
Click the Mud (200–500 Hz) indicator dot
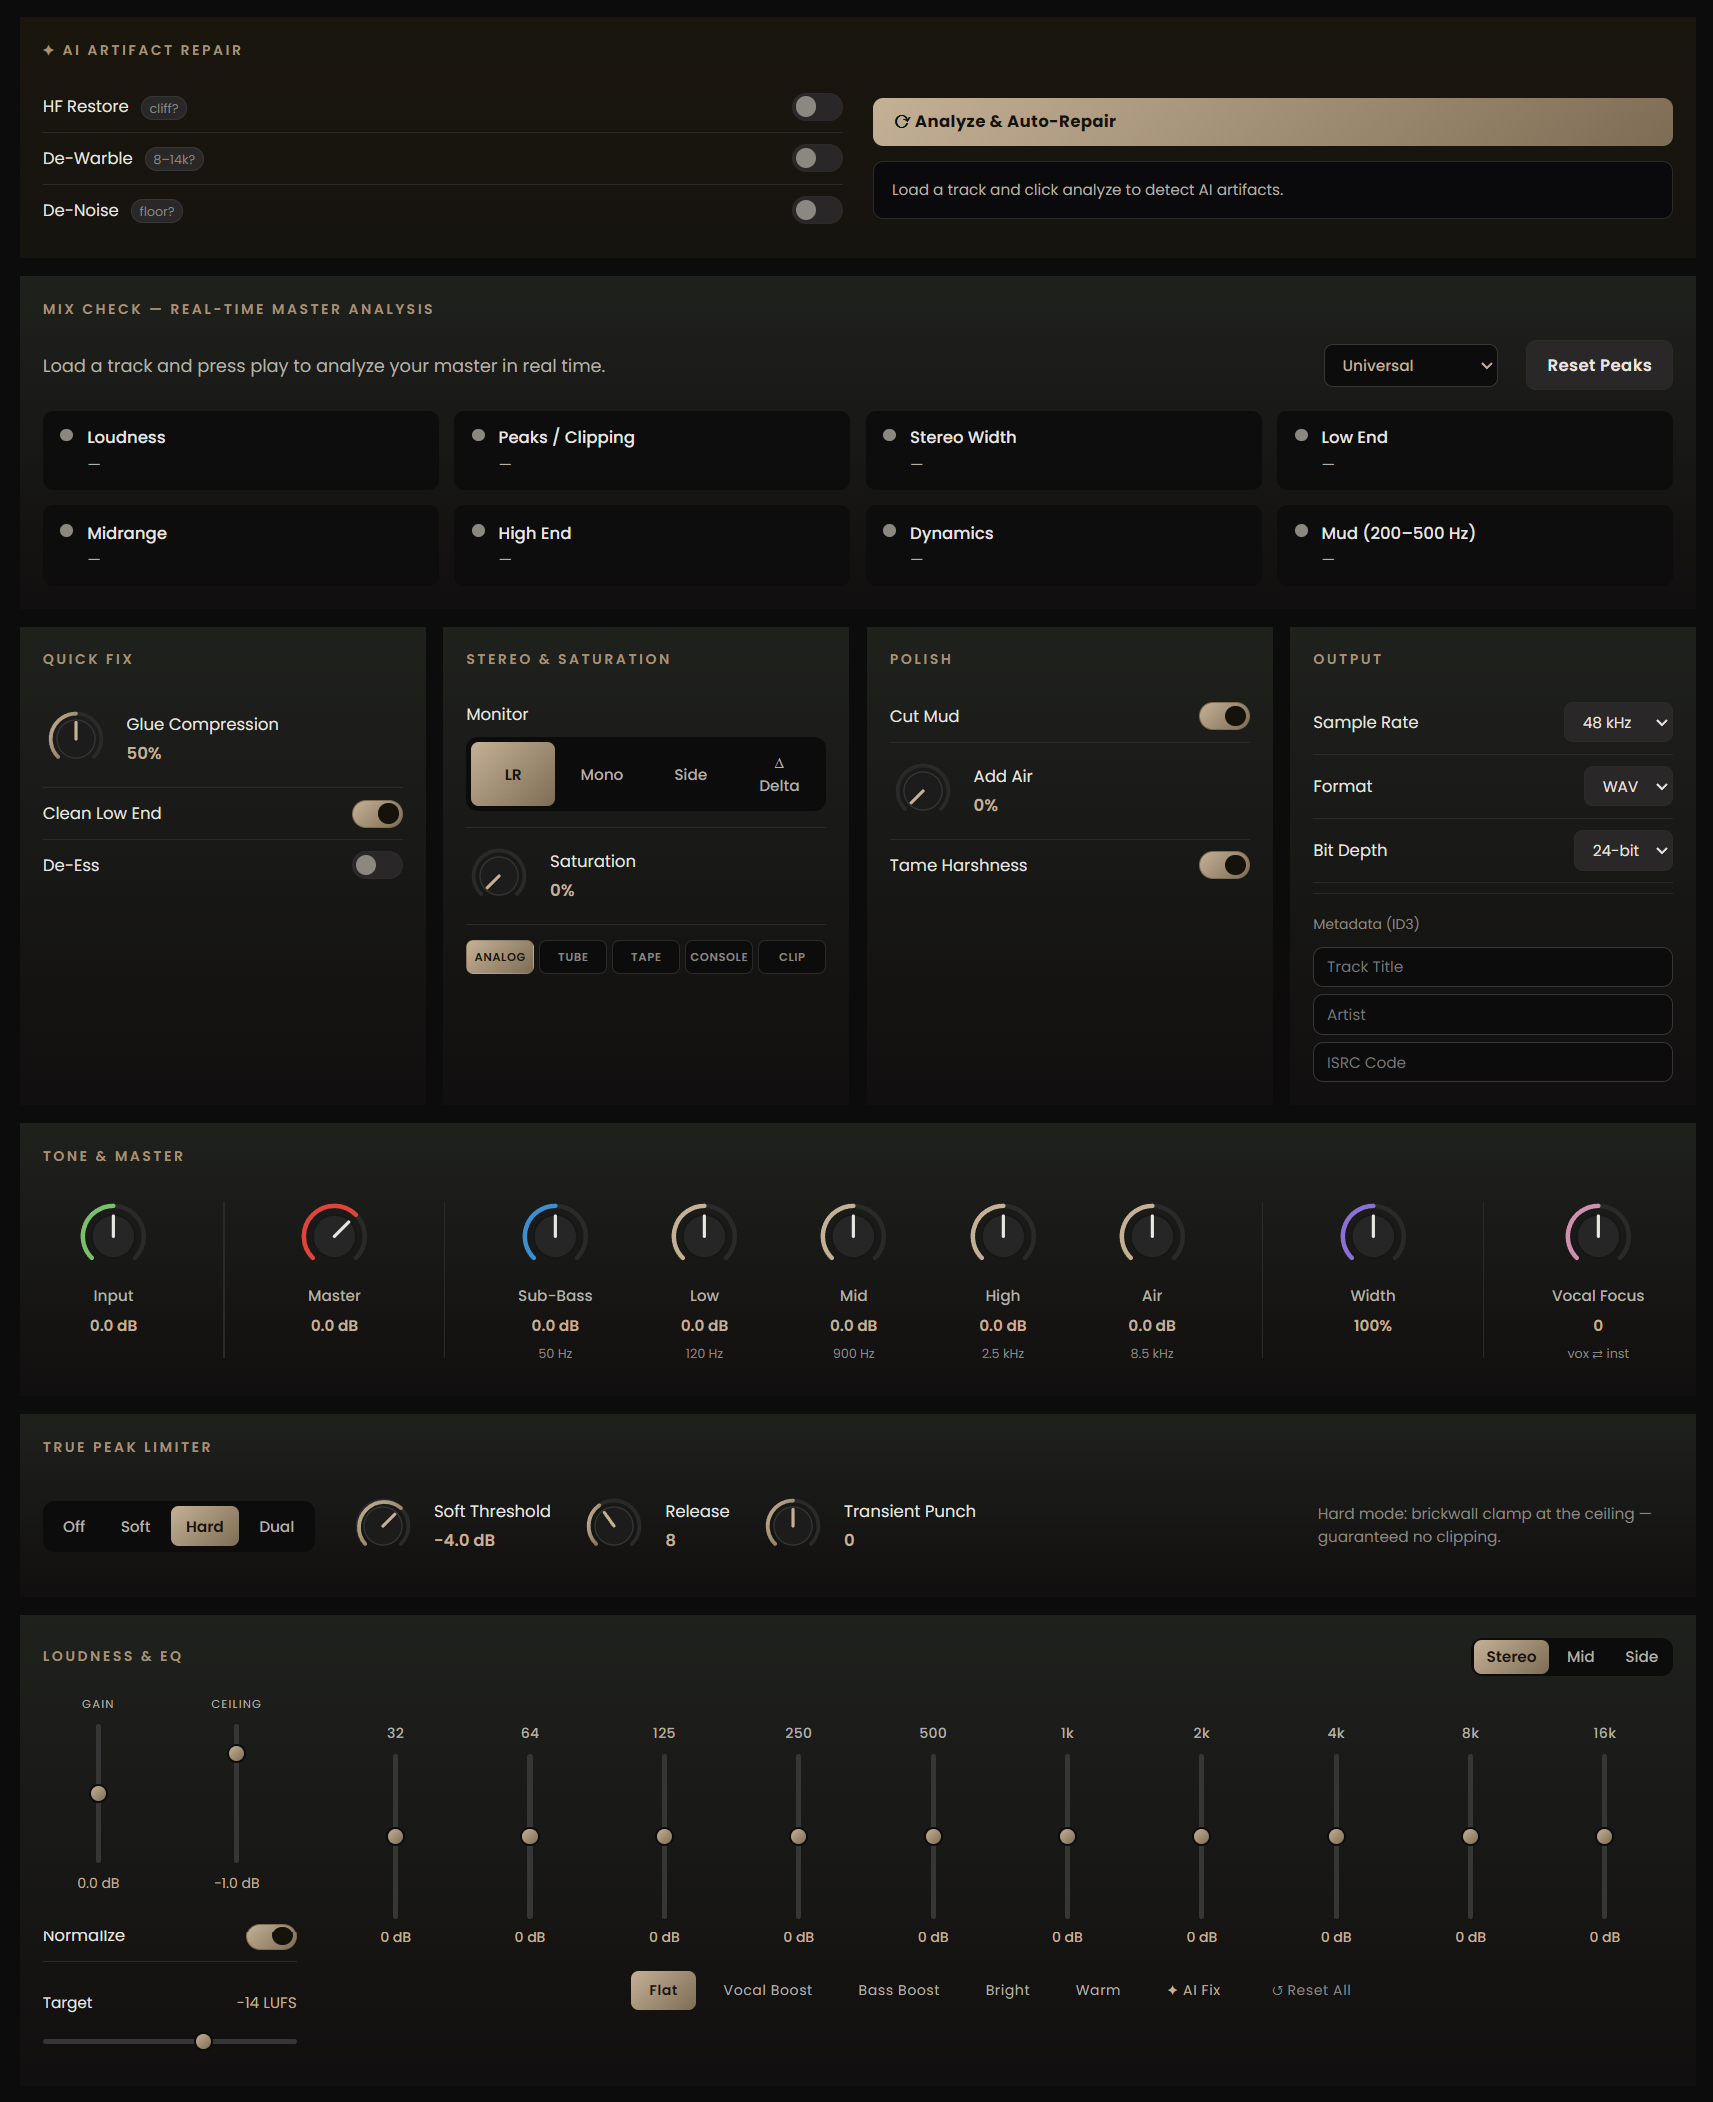coord(1301,532)
